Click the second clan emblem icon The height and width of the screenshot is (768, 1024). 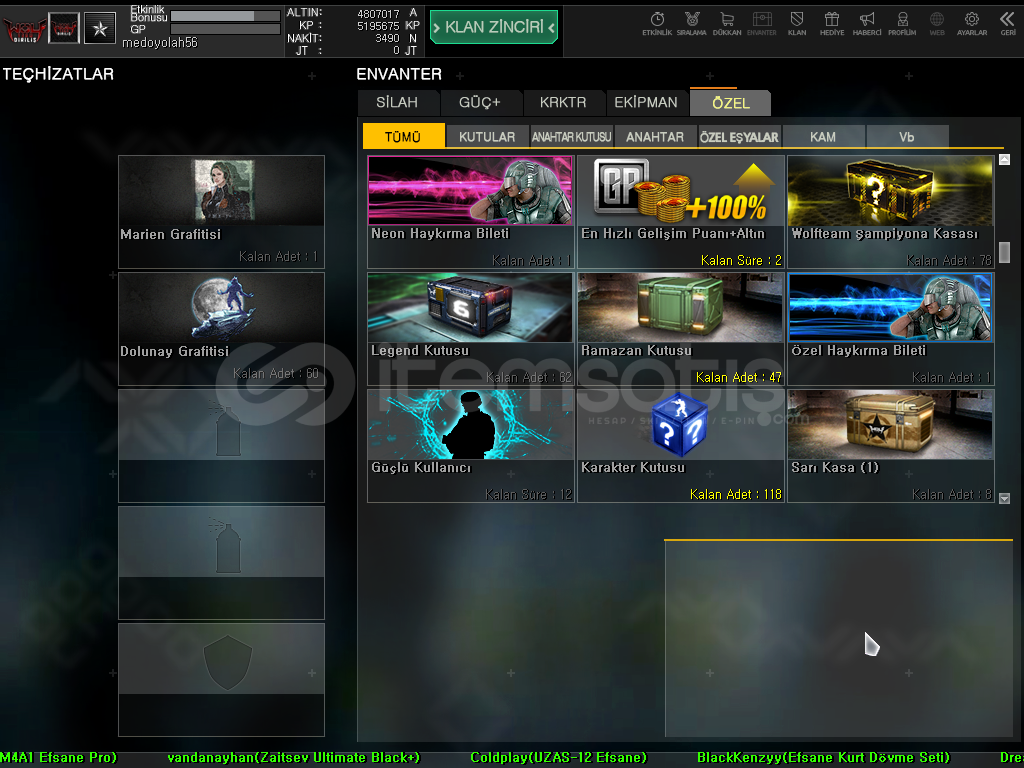point(64,29)
